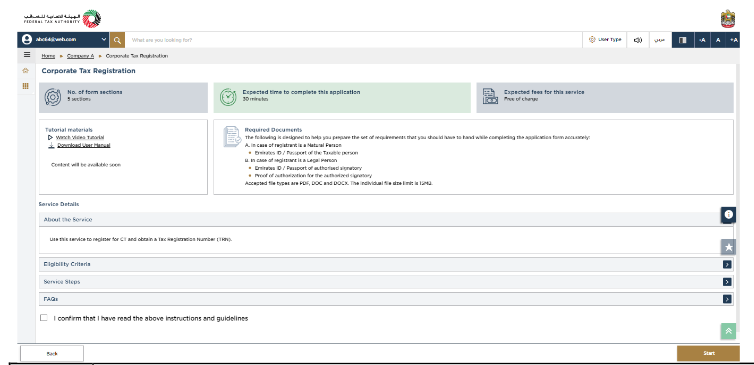This screenshot has width=754, height=365.
Task: Expand the Eligibility Criteria section
Action: [386, 264]
